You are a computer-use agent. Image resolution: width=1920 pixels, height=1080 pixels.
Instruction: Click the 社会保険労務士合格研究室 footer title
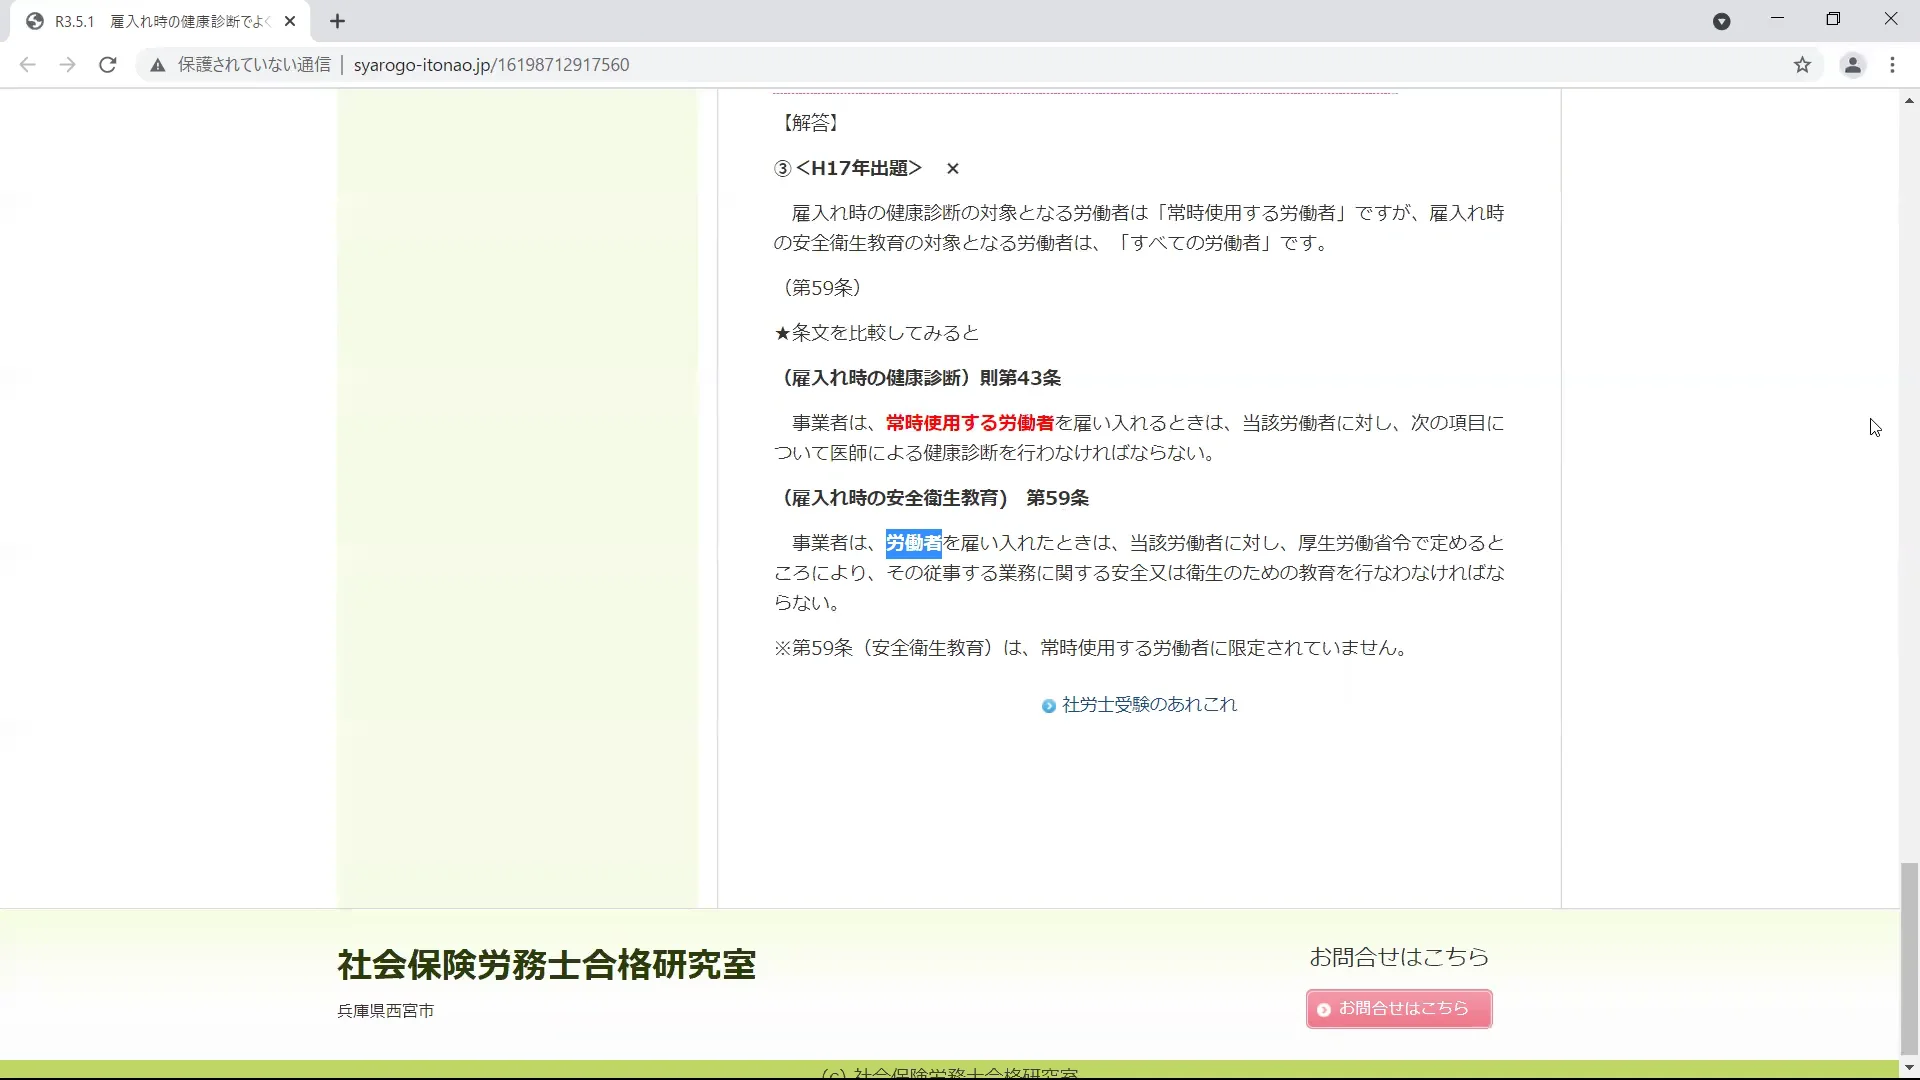tap(546, 965)
